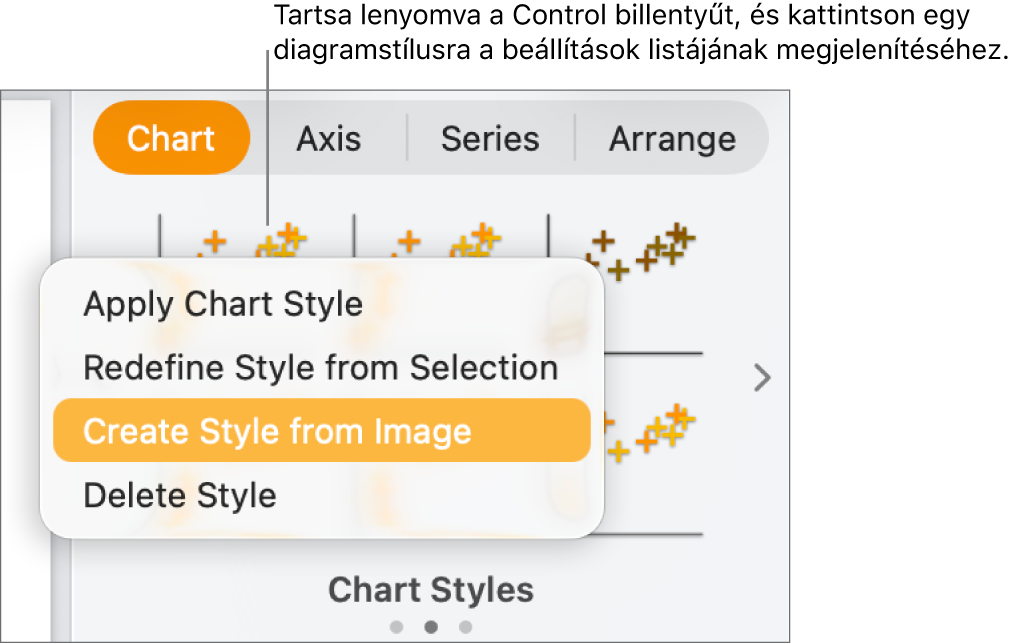Open the Axis tab
This screenshot has height=644, width=1013.
click(x=328, y=138)
